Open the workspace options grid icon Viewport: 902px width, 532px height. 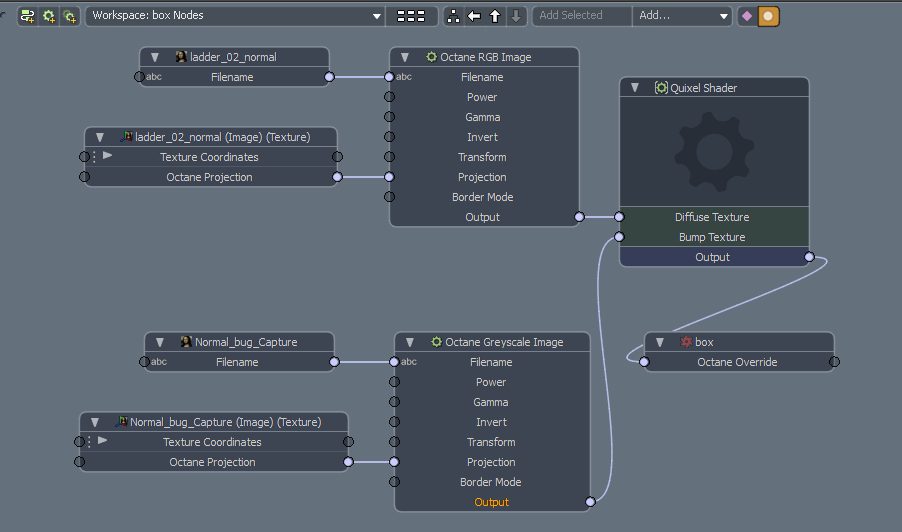[411, 16]
